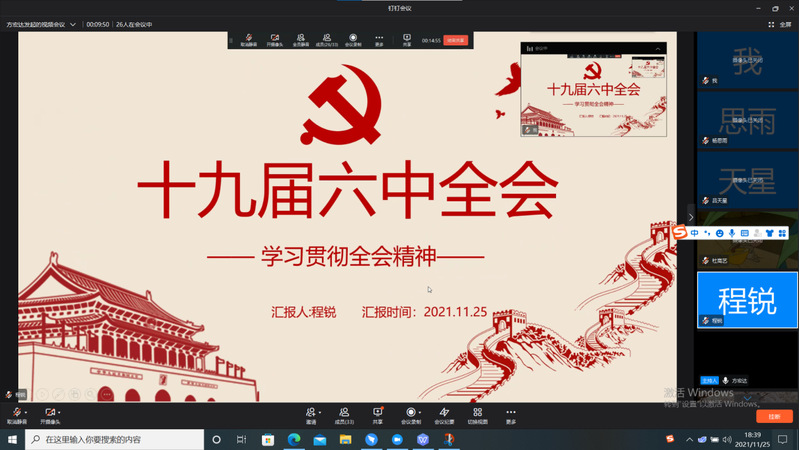Open blue video meeting icon on taskbar
This screenshot has width=799, height=450.
click(x=397, y=439)
